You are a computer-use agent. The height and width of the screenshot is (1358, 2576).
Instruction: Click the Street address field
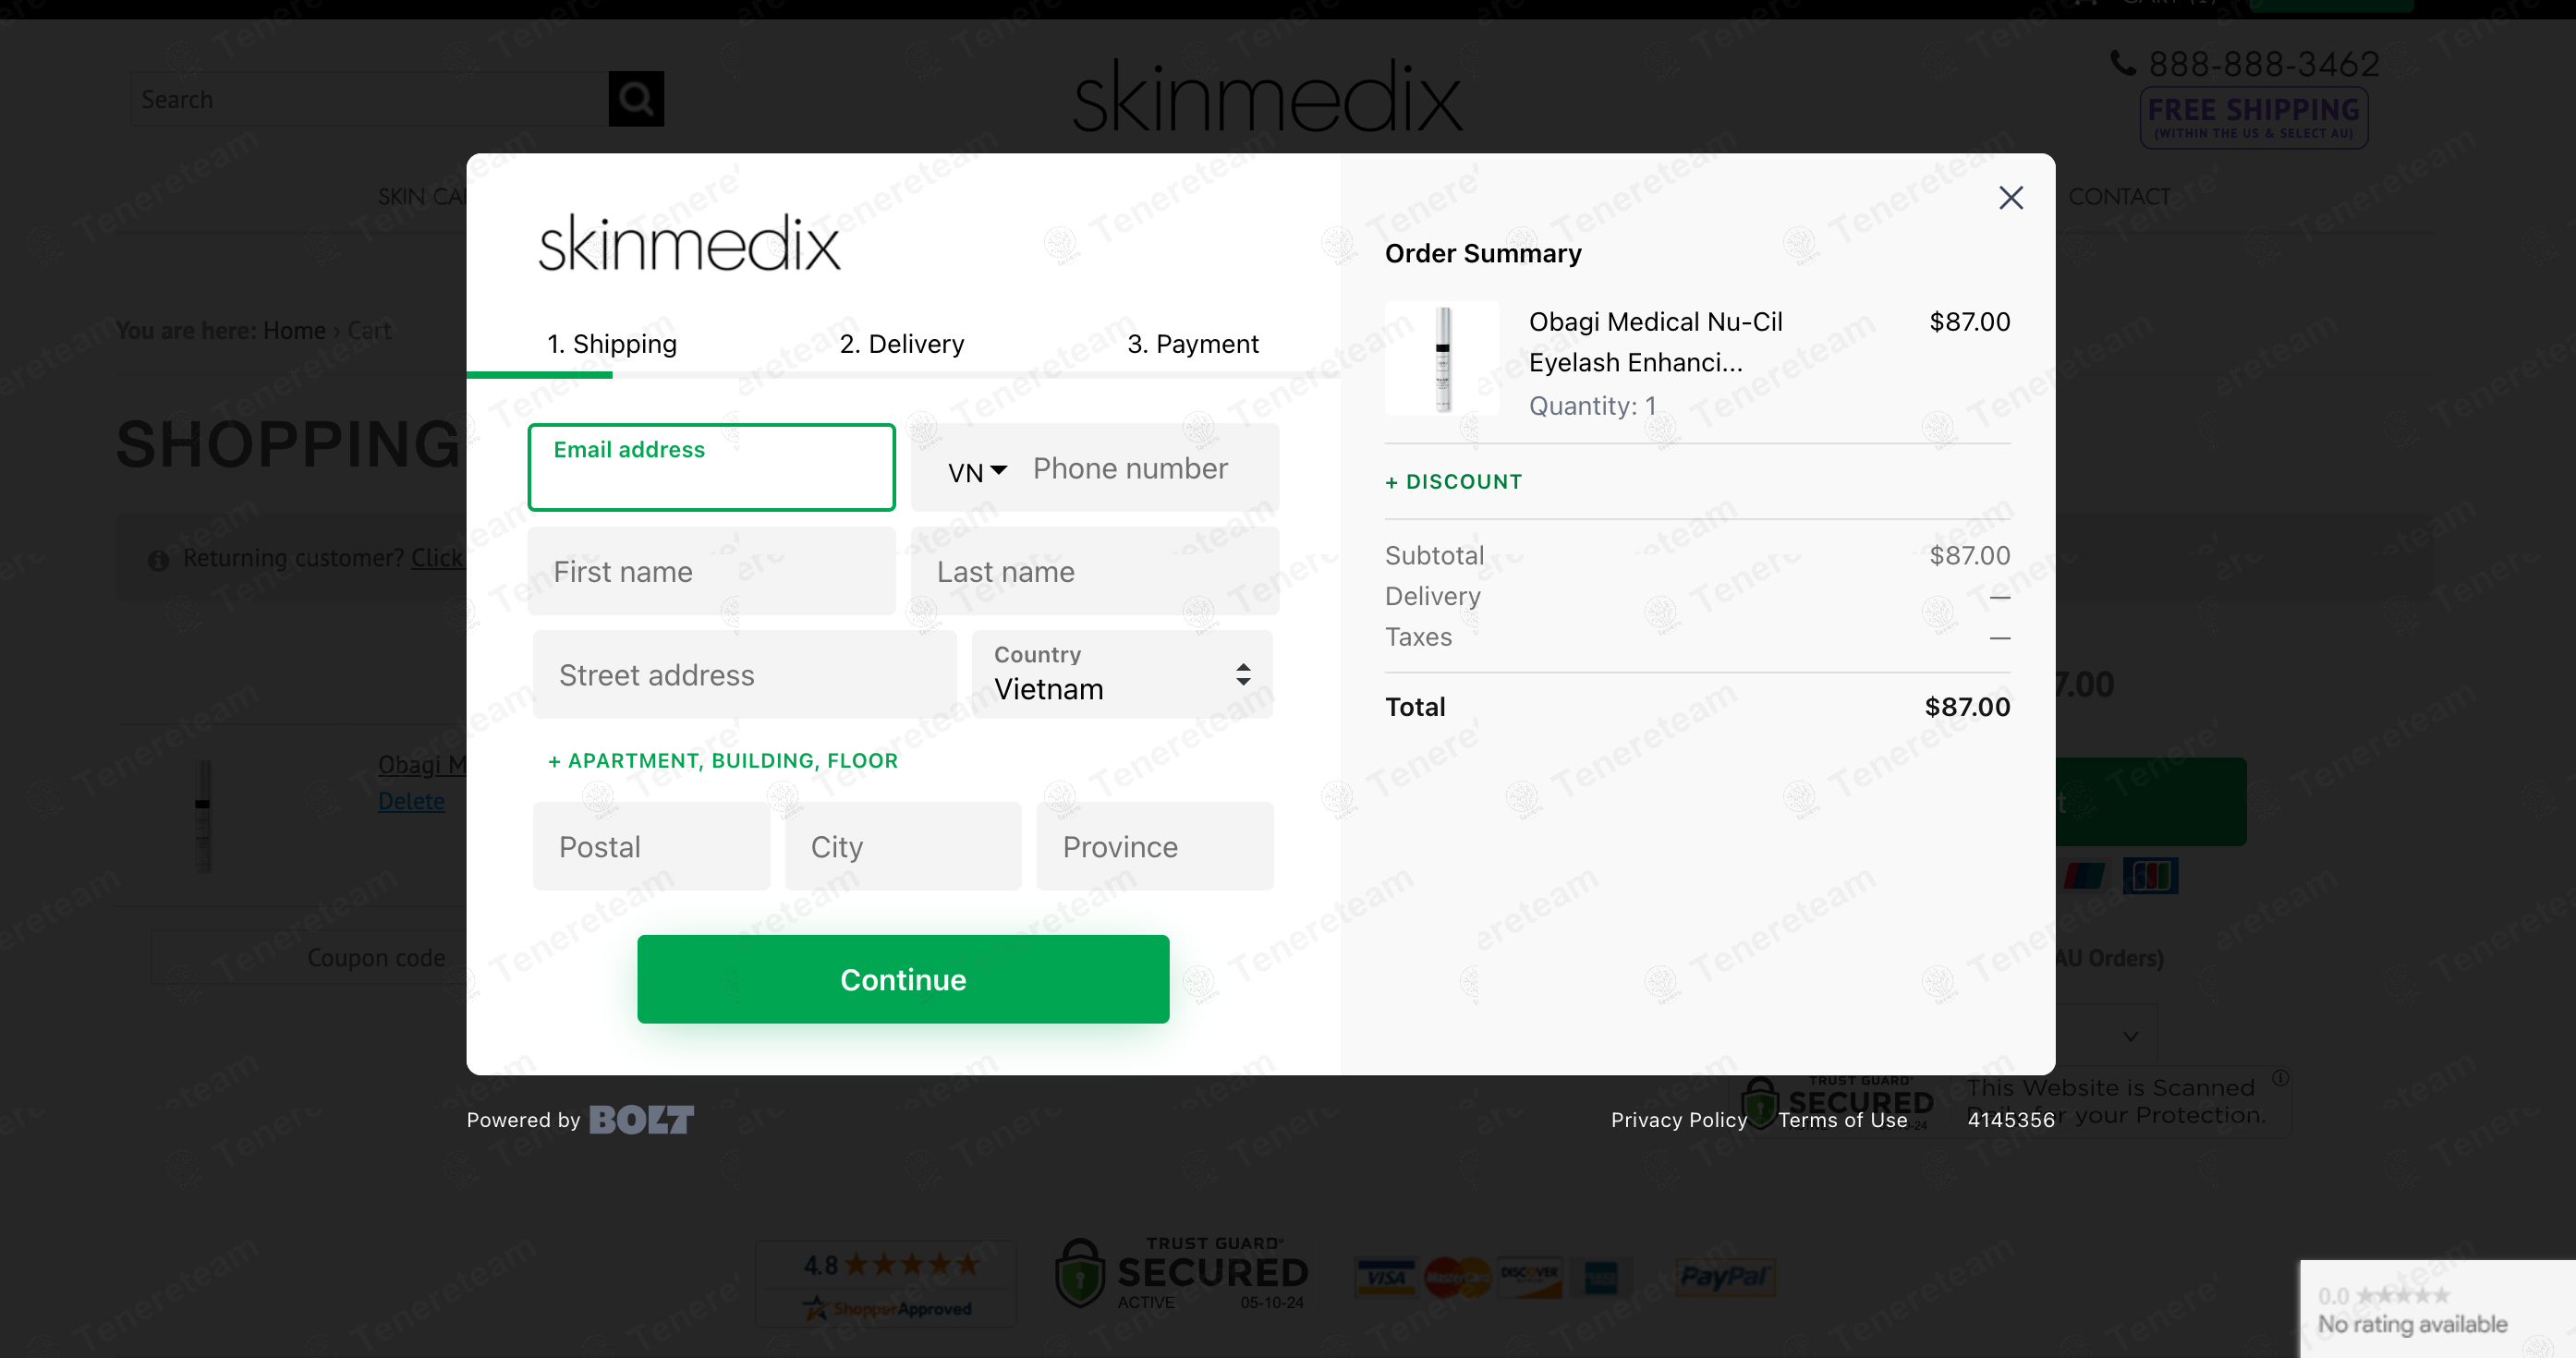[744, 674]
